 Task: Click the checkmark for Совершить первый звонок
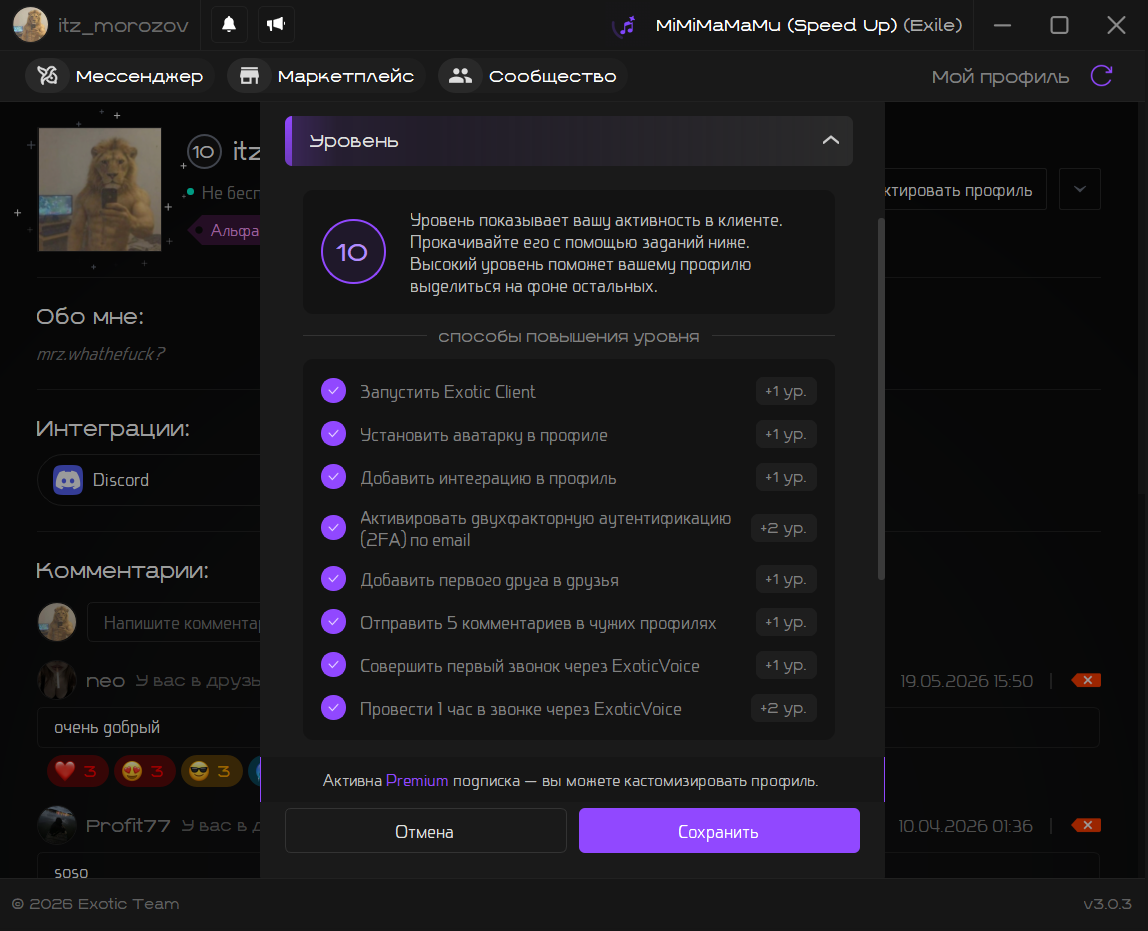pyautogui.click(x=334, y=665)
